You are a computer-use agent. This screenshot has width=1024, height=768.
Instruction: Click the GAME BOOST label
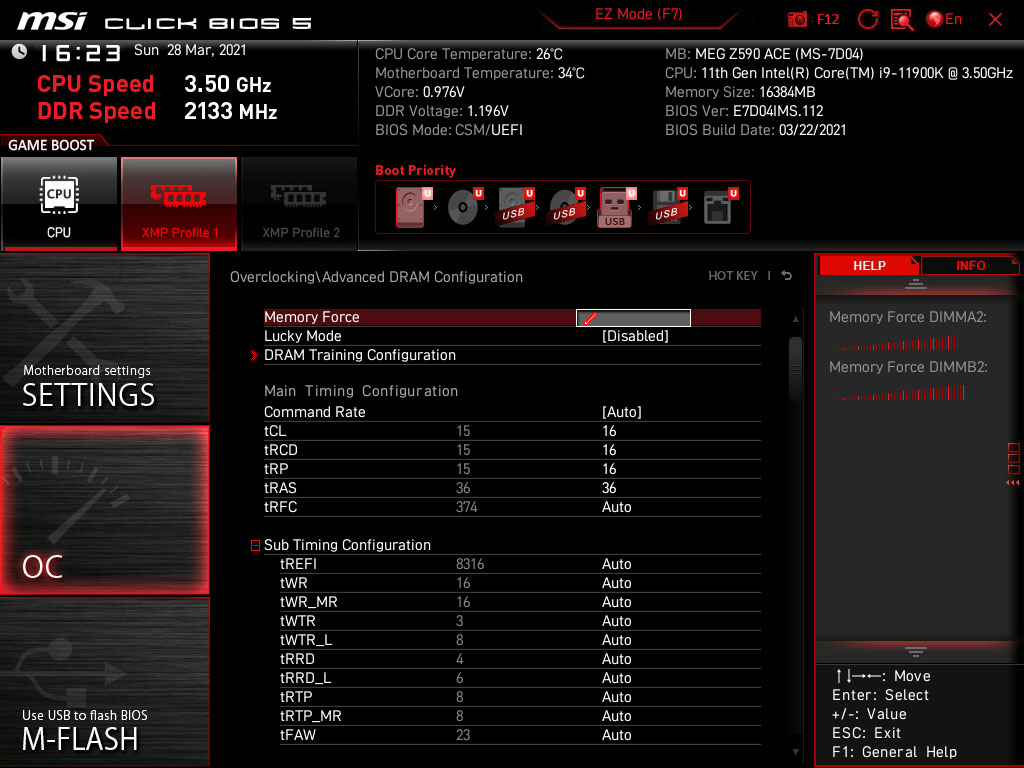51,145
